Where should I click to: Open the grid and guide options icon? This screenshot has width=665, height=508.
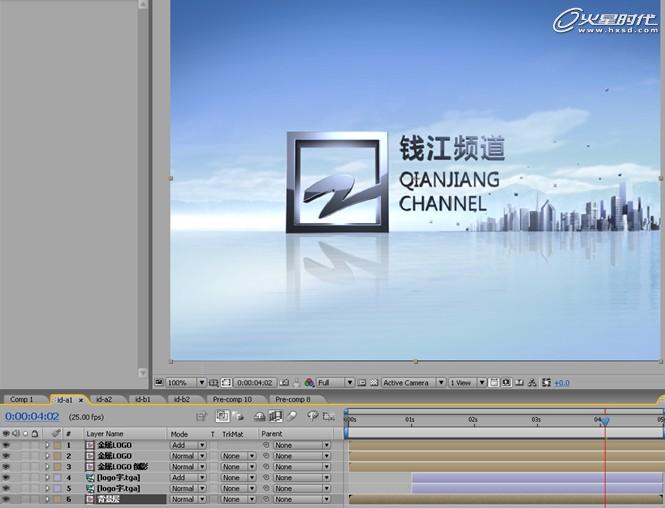click(213, 382)
